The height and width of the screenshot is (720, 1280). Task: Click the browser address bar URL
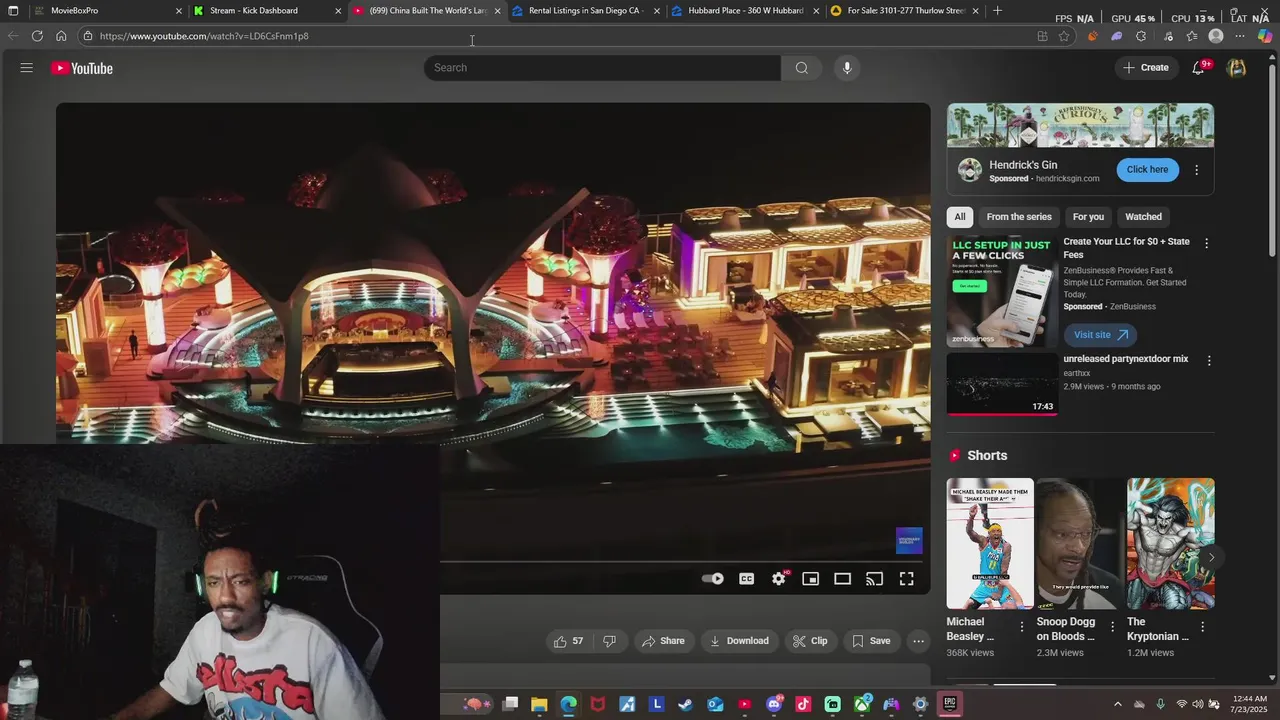204,36
